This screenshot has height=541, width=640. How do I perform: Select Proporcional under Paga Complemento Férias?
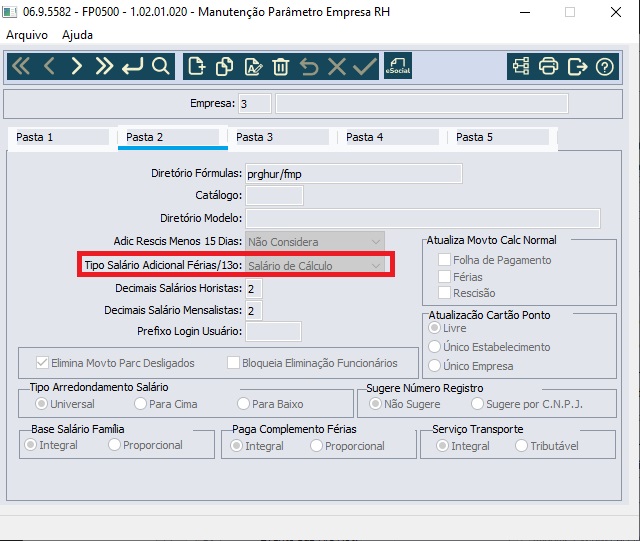[x=316, y=445]
